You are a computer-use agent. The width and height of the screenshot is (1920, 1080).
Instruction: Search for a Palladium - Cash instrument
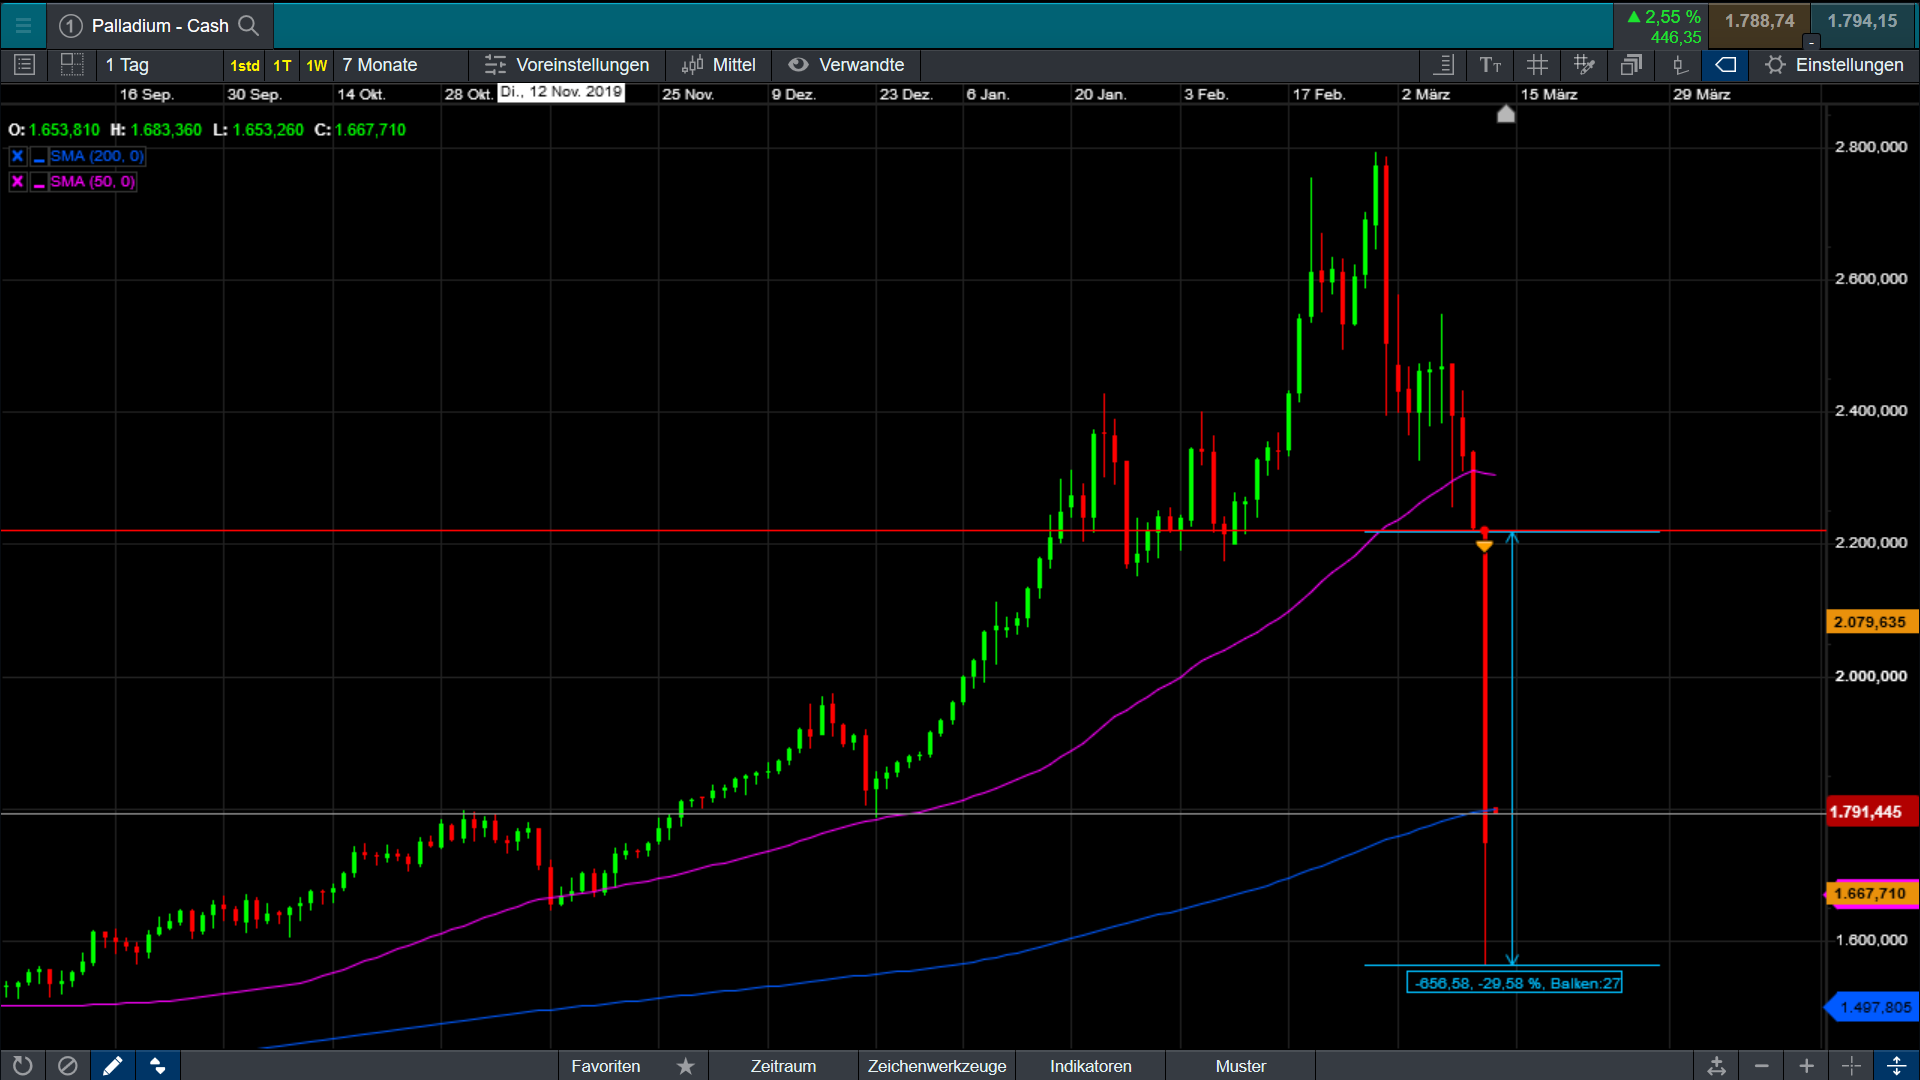click(x=249, y=25)
